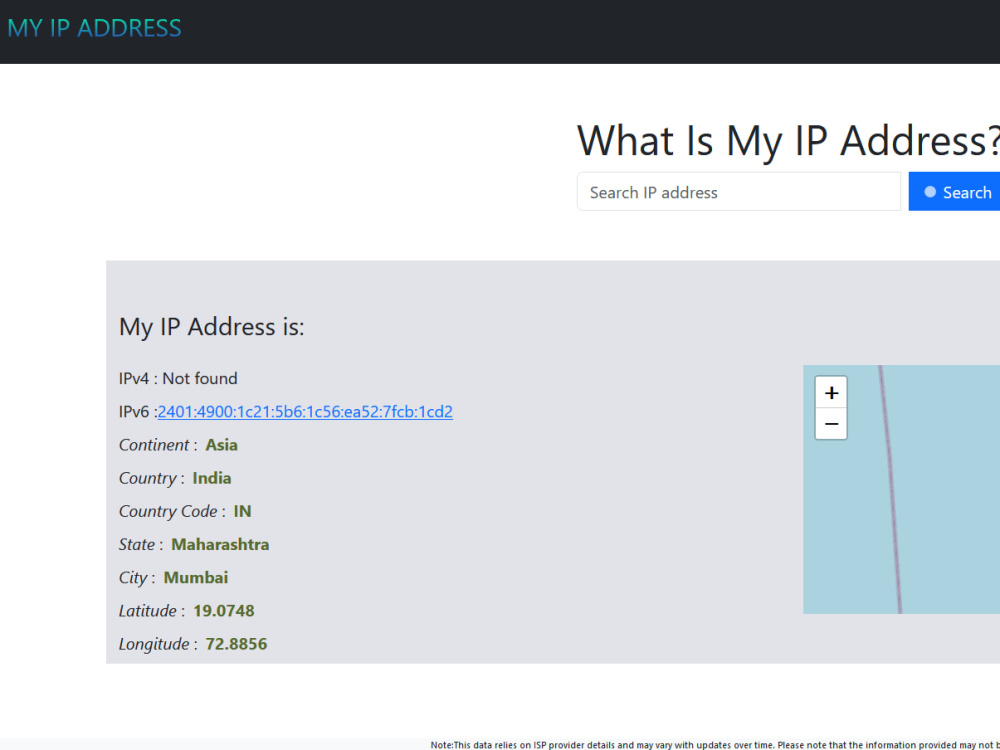Open the IPv6 address link 2401:4900:1c21:5b6:1c56:ea52:7fcb:1cd2
The height and width of the screenshot is (750, 1000).
point(305,412)
